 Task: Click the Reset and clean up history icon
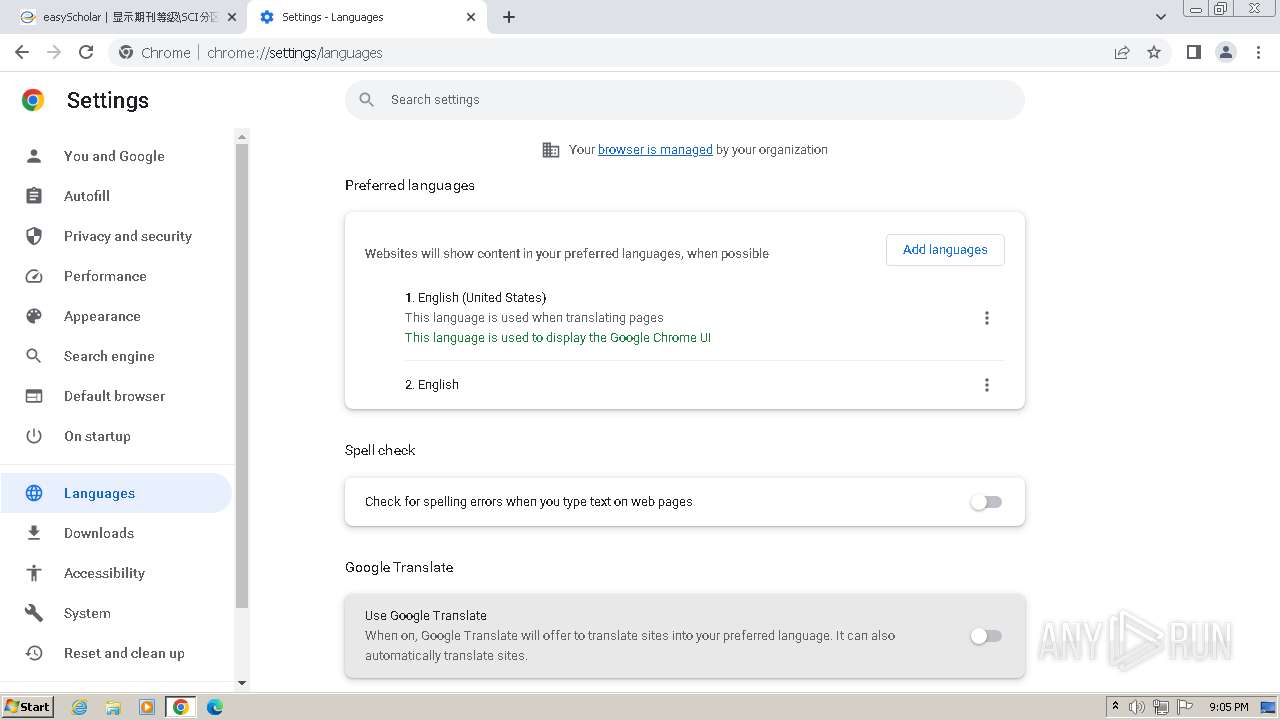[34, 653]
